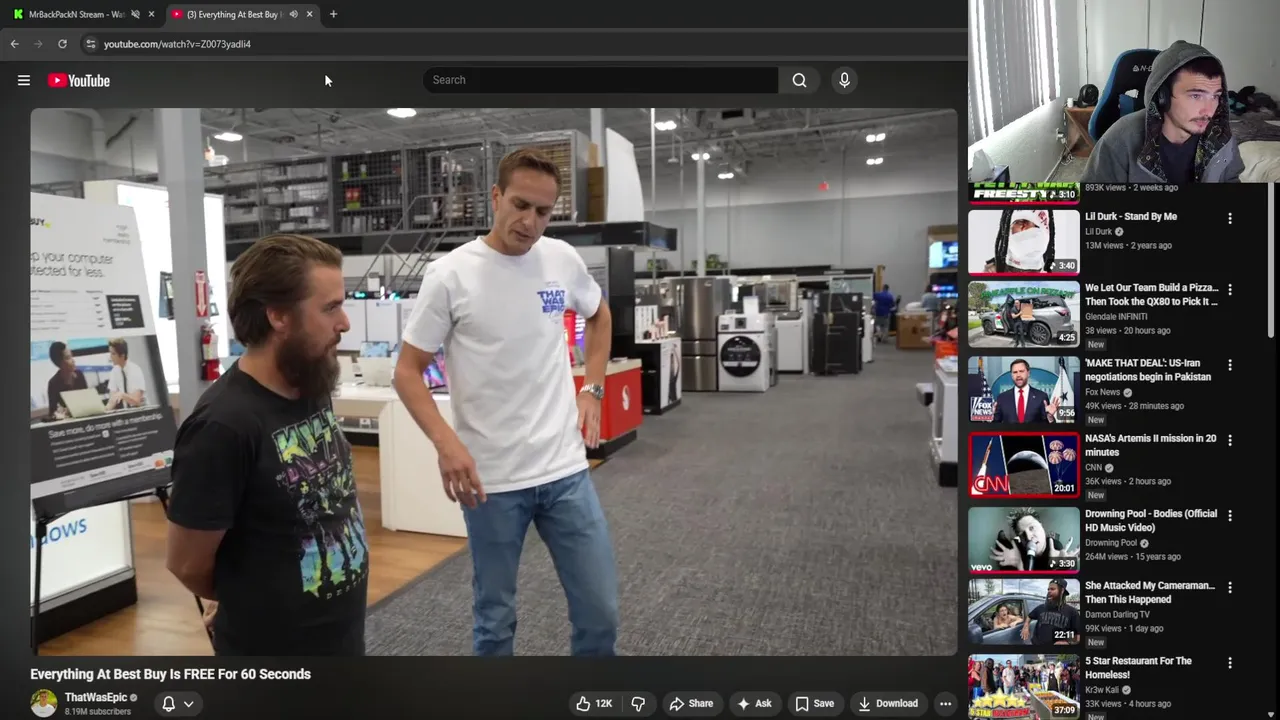This screenshot has width=1280, height=720.
Task: Open options for Fox News video
Action: (x=1230, y=365)
